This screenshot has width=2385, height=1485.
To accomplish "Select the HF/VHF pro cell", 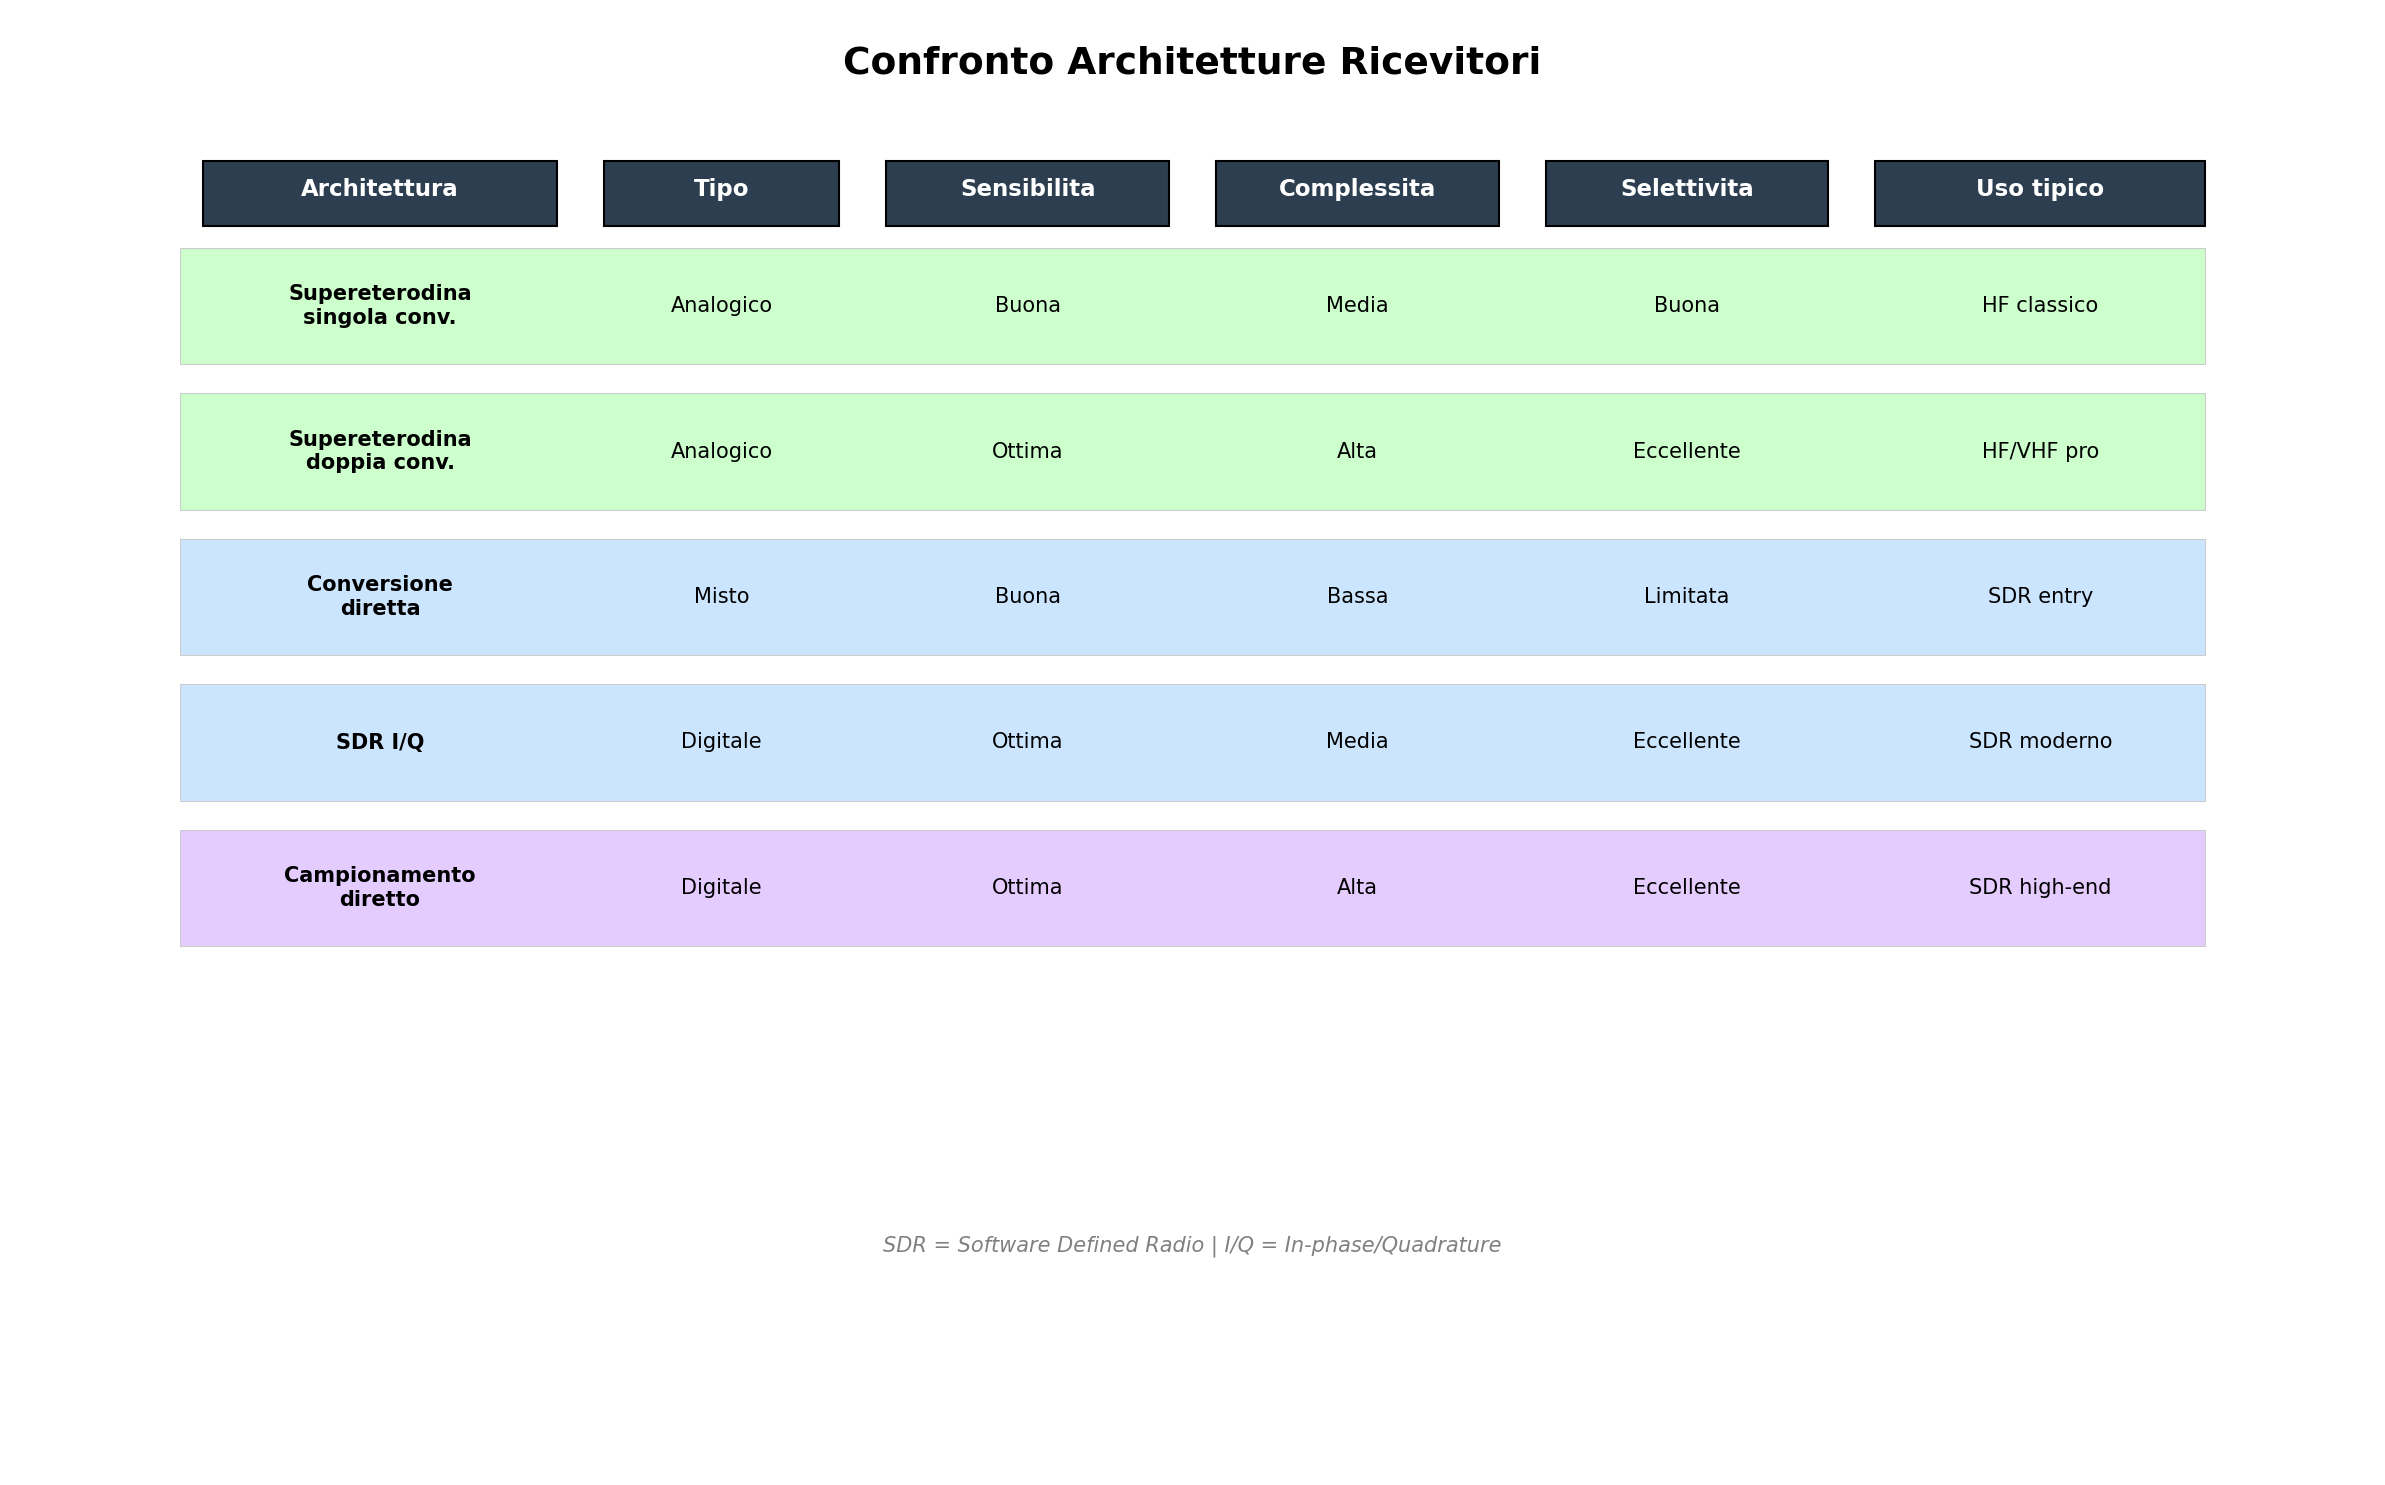I will [x=2039, y=451].
